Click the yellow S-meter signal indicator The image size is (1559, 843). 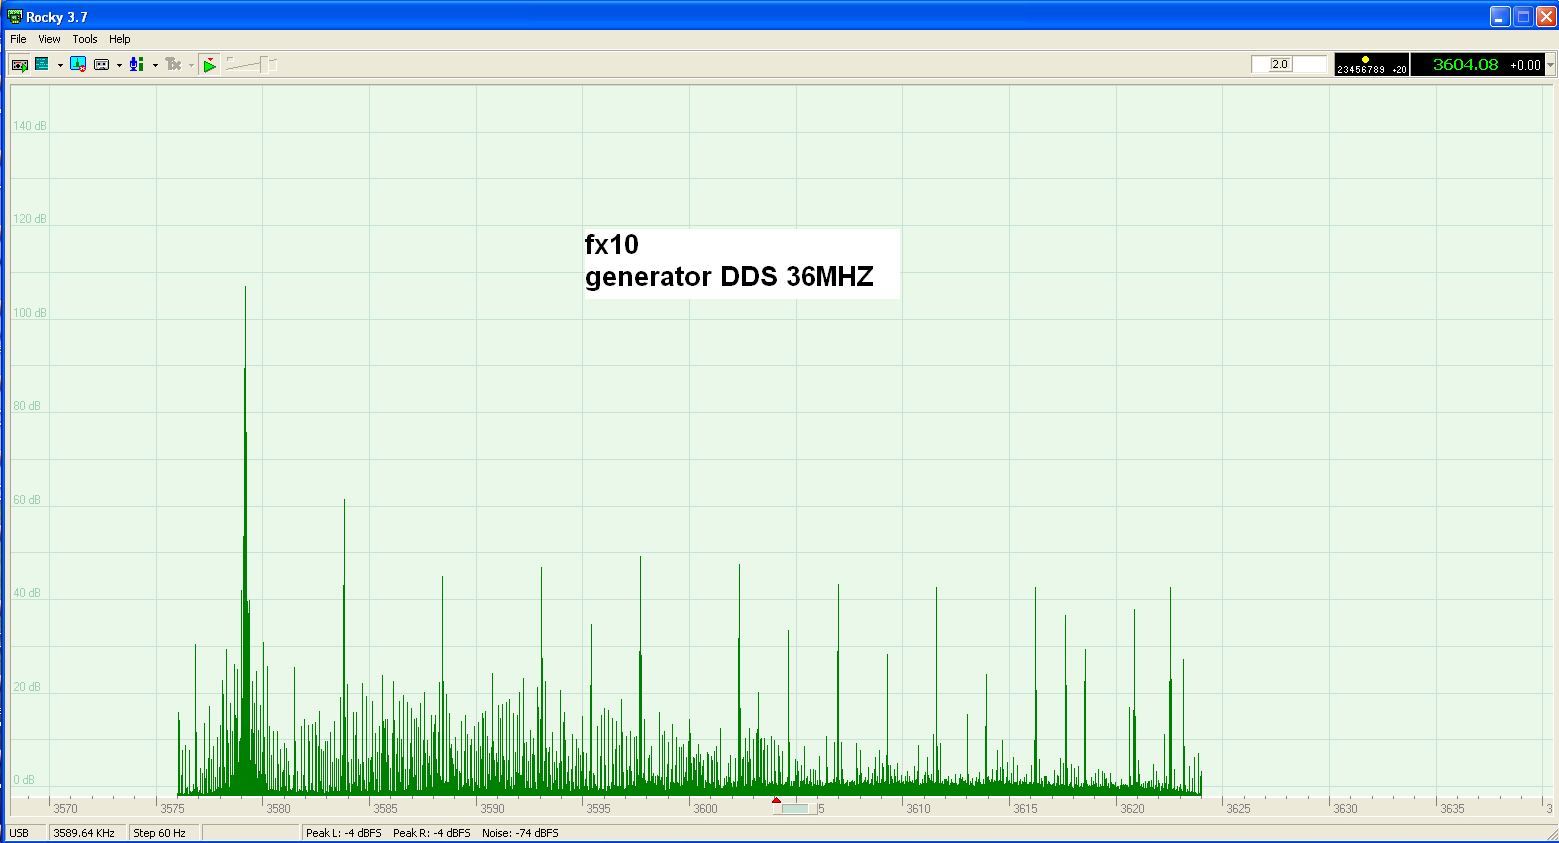[x=1365, y=60]
